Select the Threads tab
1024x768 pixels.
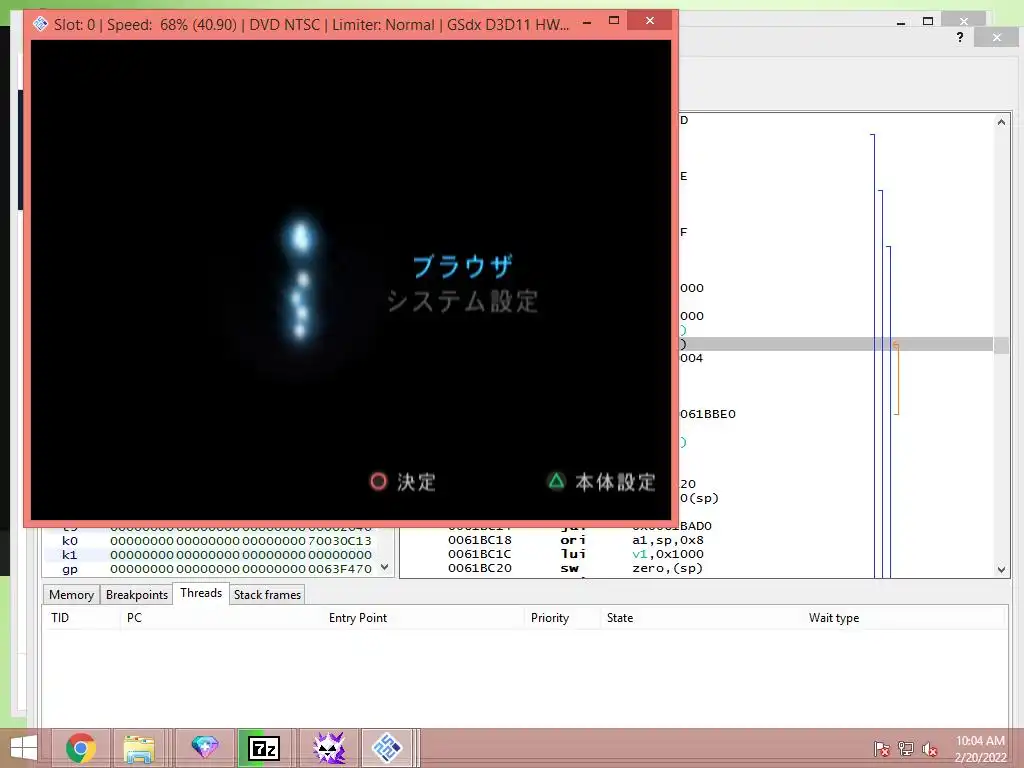(200, 593)
